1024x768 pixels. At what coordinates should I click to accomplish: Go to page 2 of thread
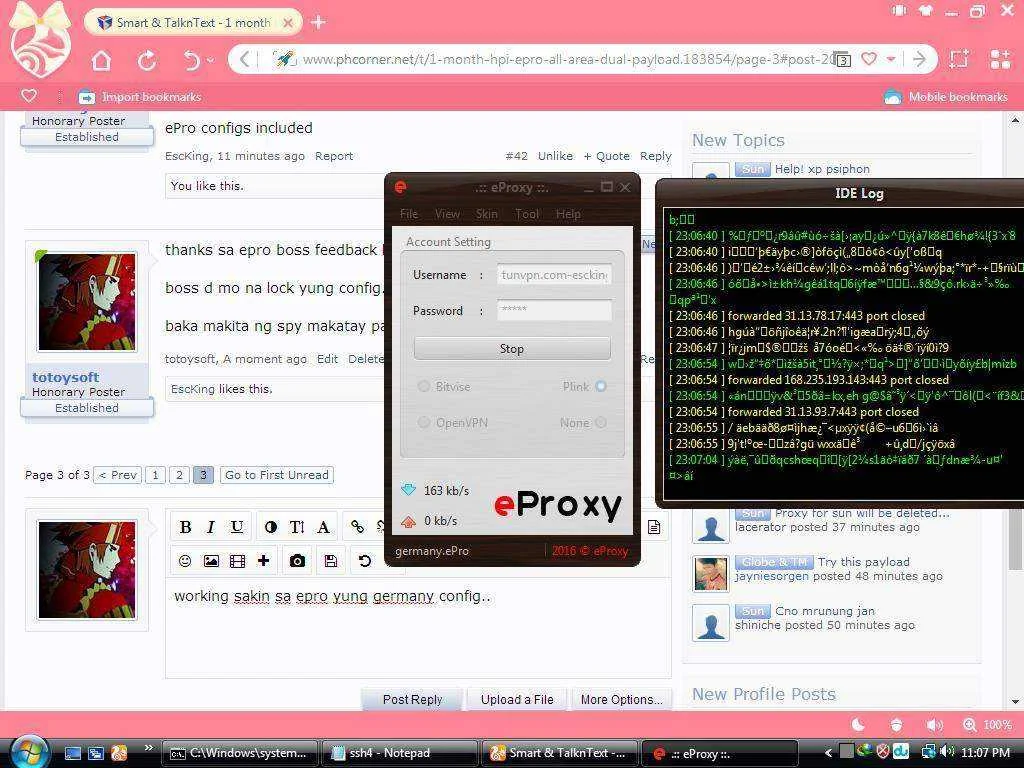[179, 475]
